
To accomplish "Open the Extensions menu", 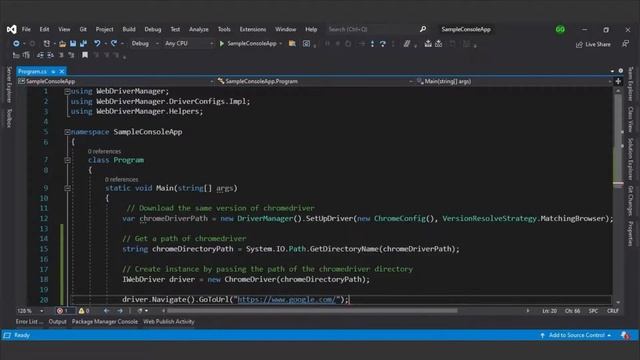I will coord(253,29).
